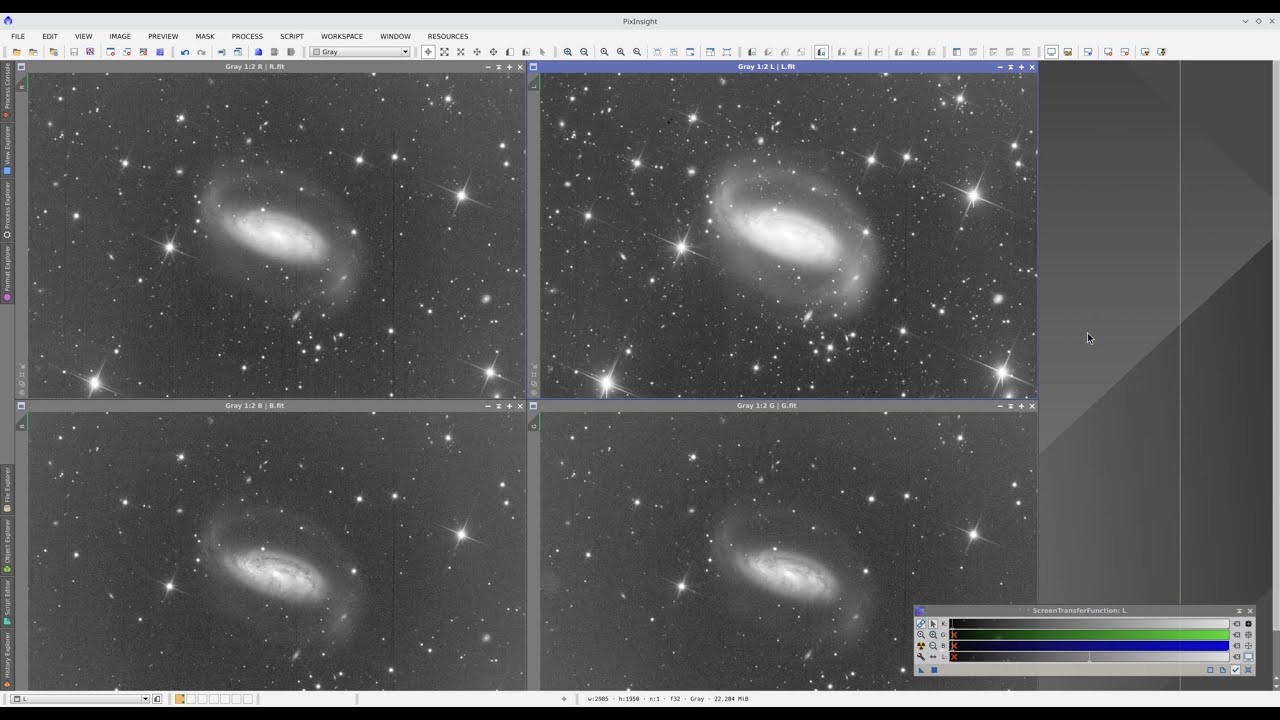Click STF new instance triangle icon

(921, 670)
